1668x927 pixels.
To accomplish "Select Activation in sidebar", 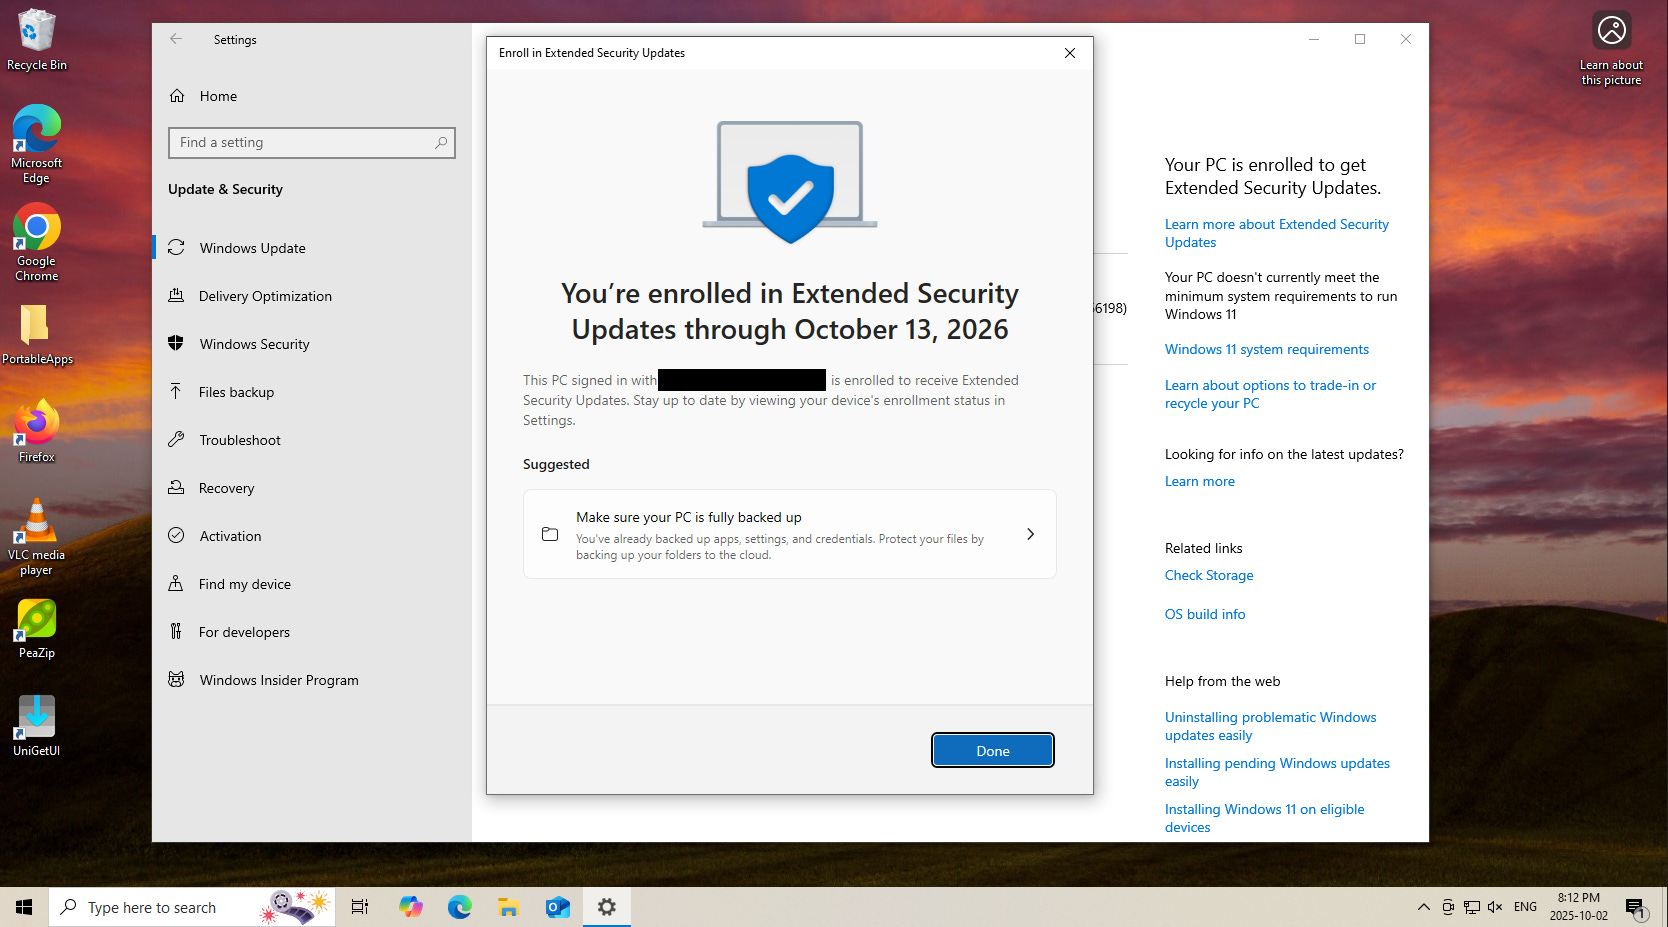I will pos(312,536).
